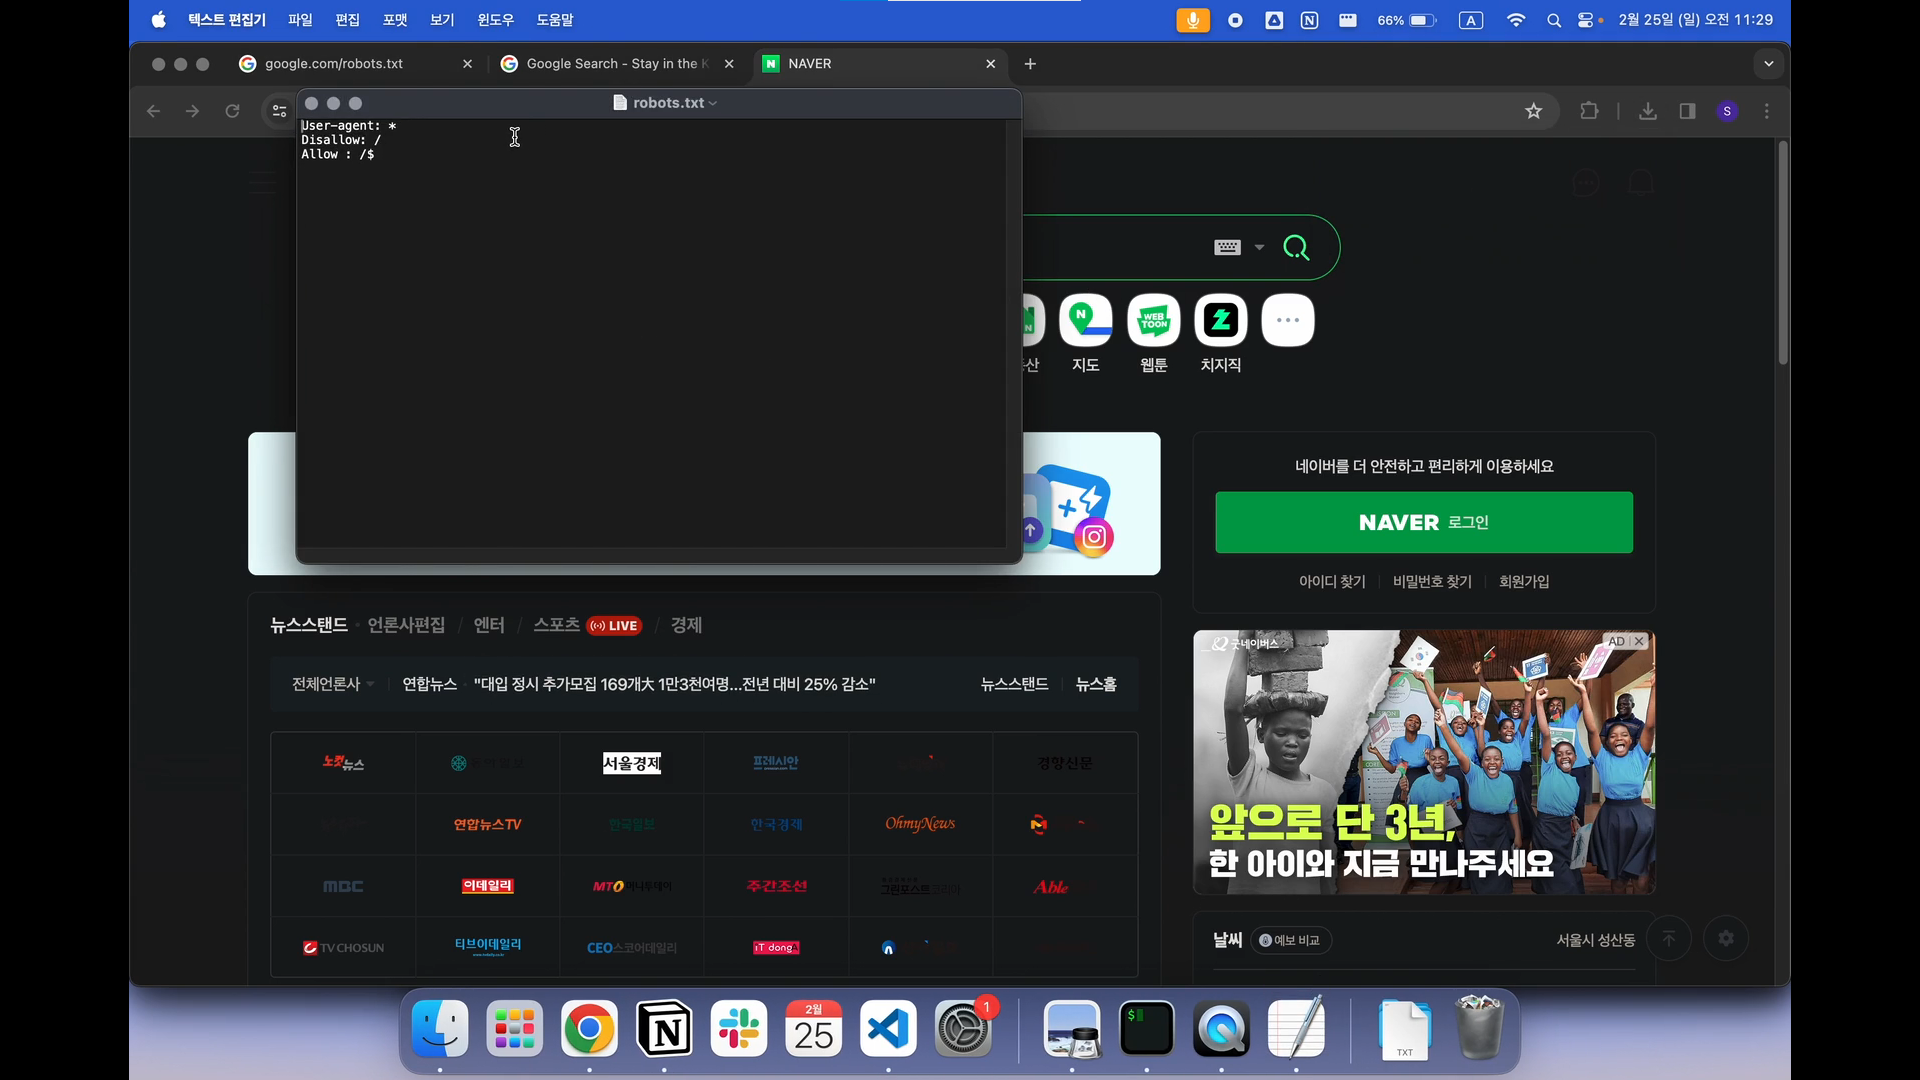
Task: Open the Webtoon (웹툰) shortcut icon
Action: click(x=1153, y=321)
